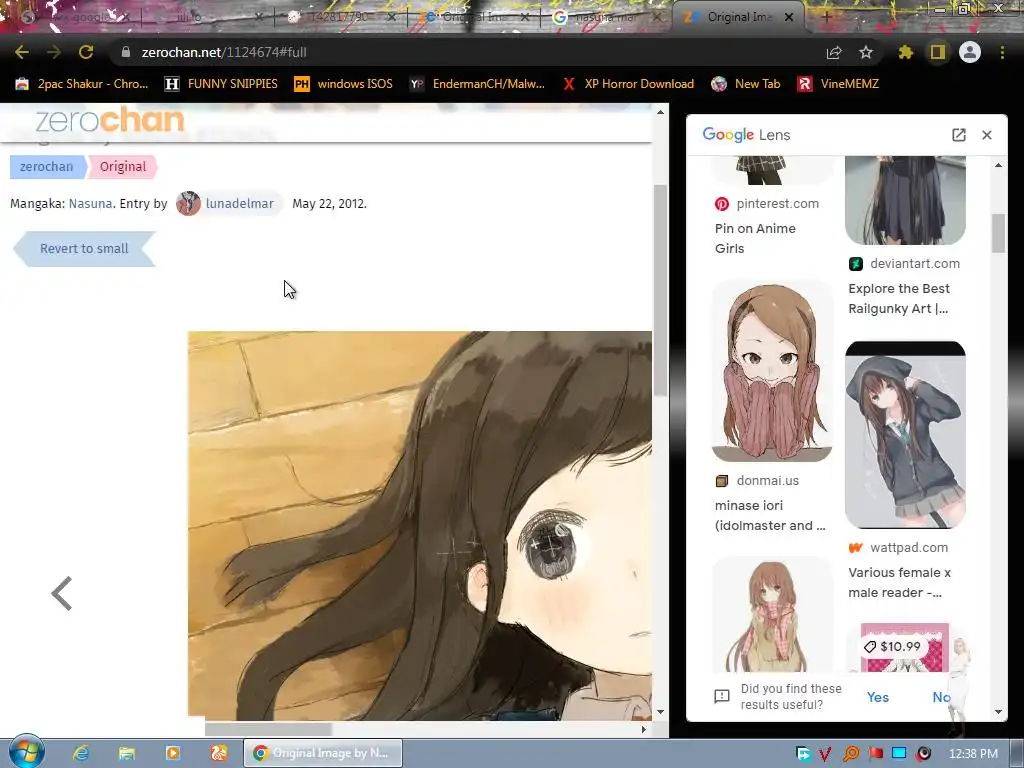The width and height of the screenshot is (1024, 768).
Task: Click the orange magnifier tray icon
Action: (850, 754)
